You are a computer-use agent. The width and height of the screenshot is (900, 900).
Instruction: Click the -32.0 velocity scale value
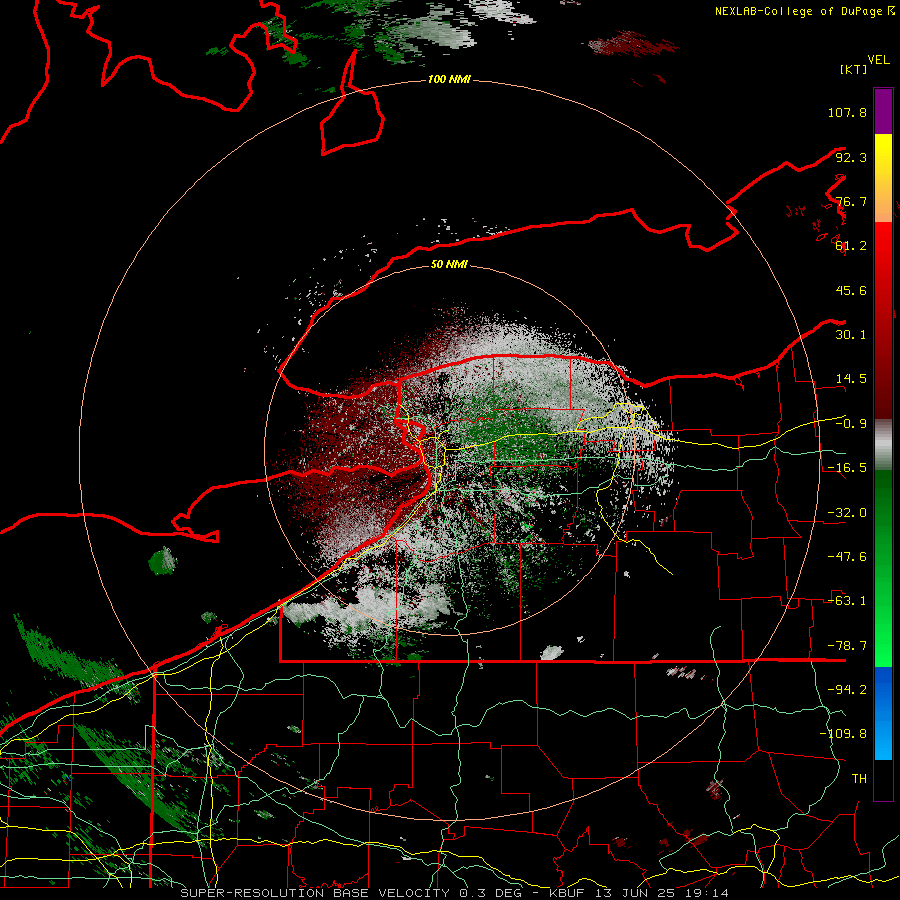coord(847,513)
